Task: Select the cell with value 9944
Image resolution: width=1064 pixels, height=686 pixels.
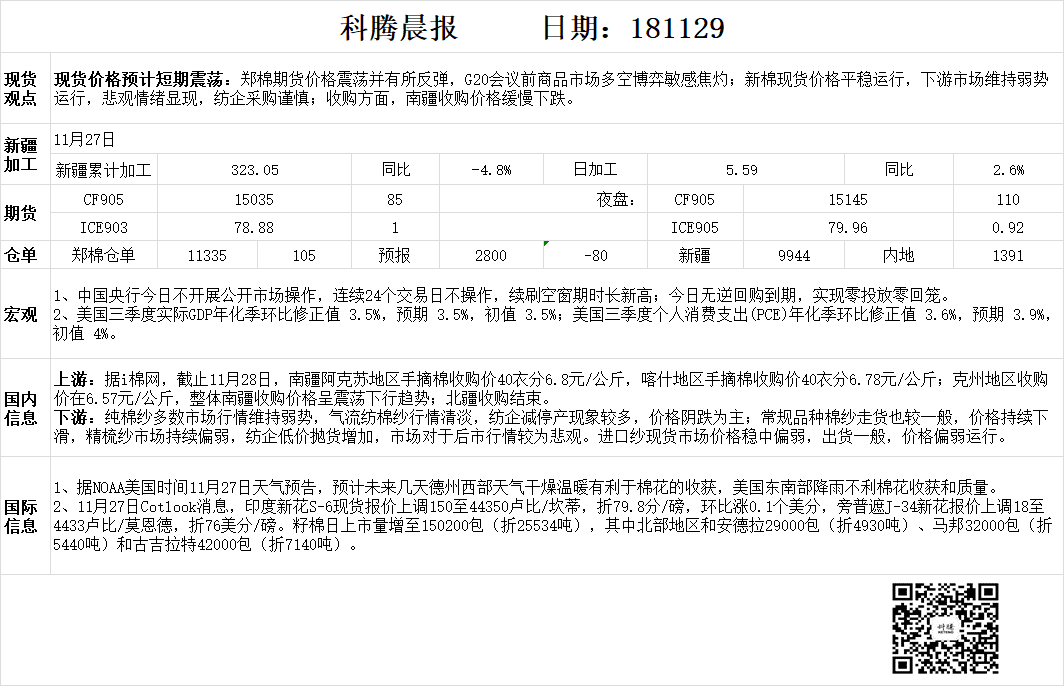Action: coord(793,256)
